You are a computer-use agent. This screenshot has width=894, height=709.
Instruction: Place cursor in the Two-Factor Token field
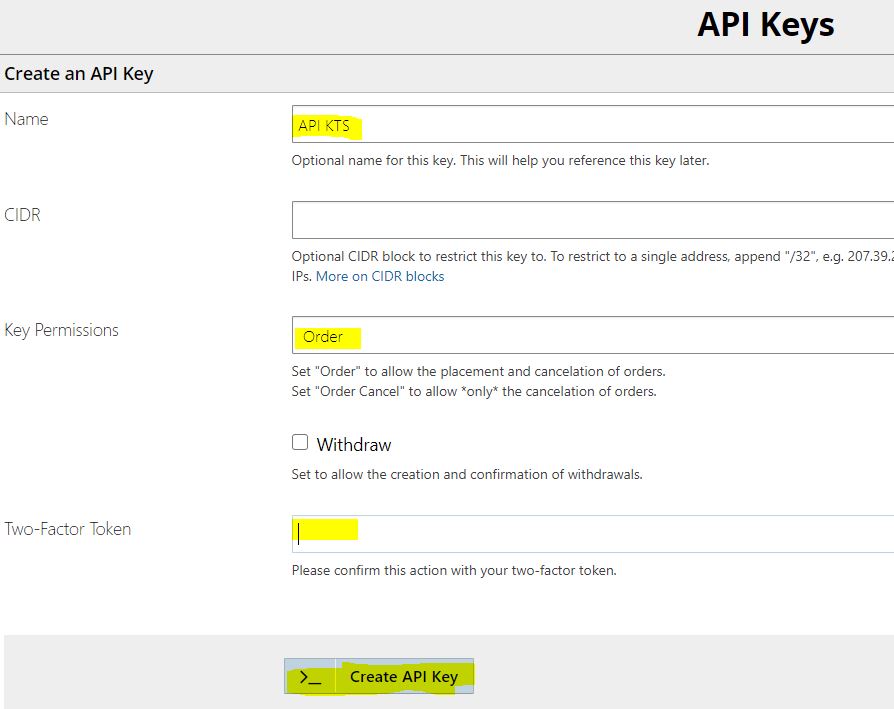coord(592,533)
